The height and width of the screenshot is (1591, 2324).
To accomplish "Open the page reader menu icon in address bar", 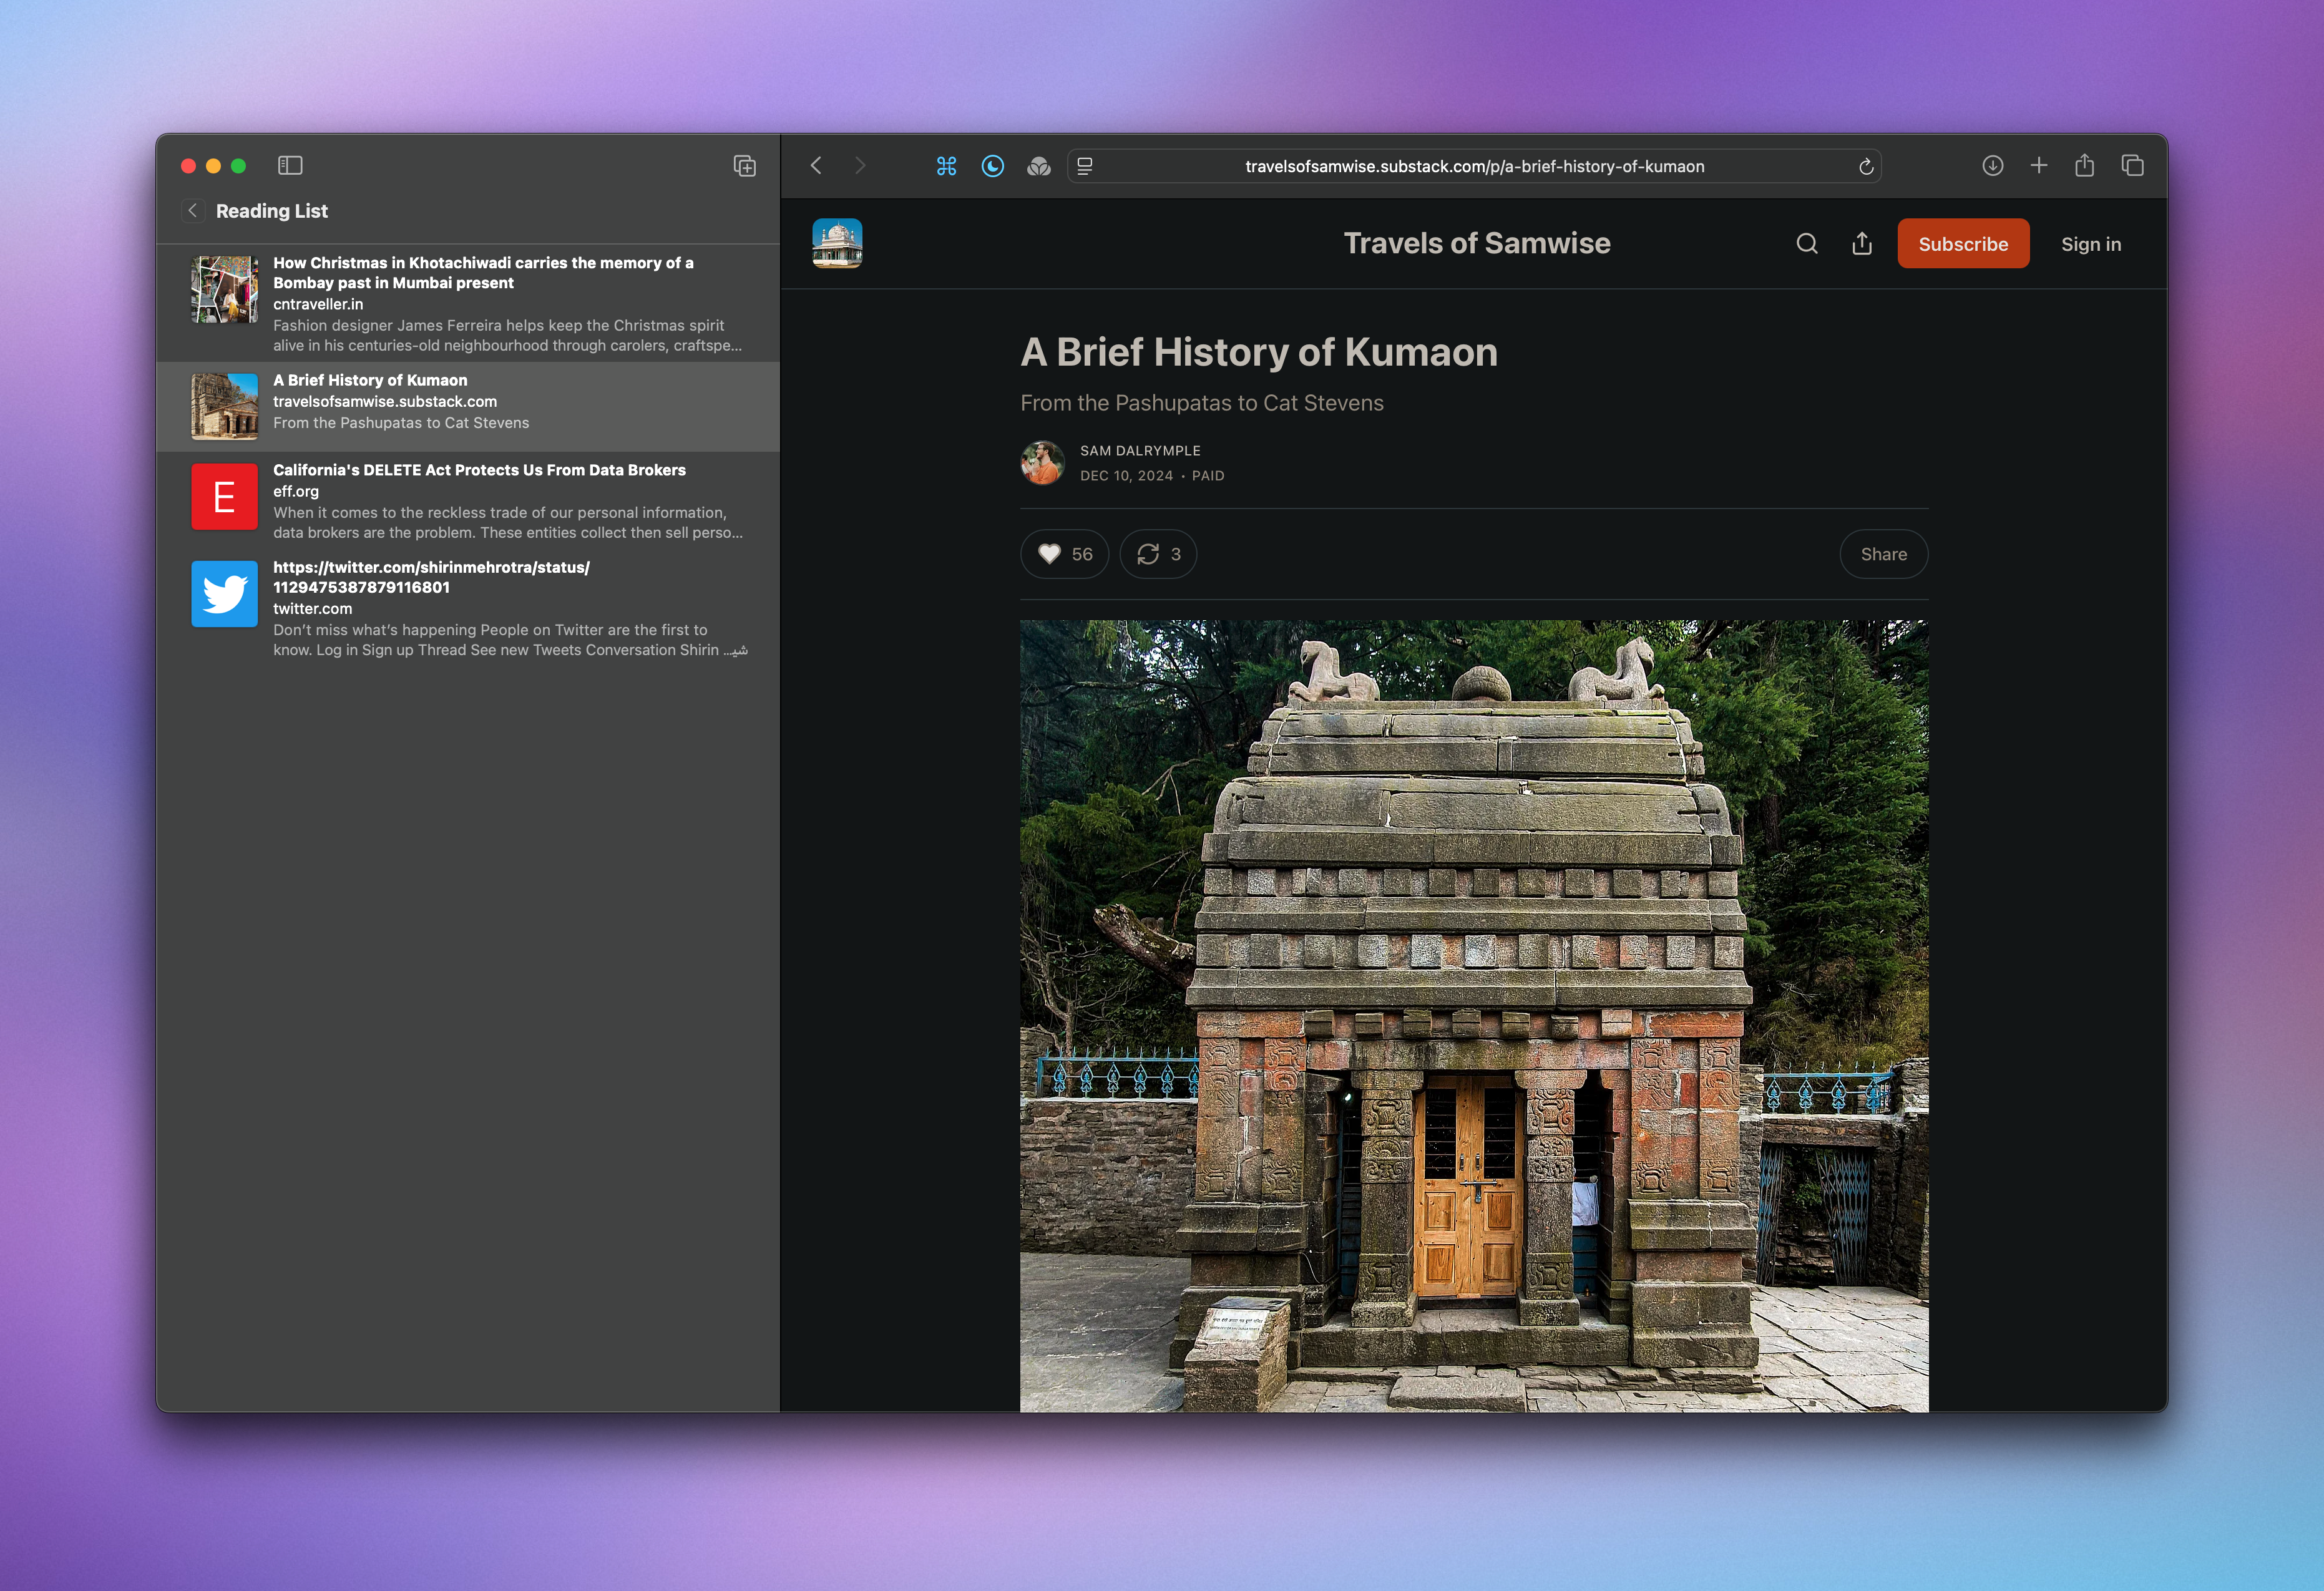I will pos(1085,166).
